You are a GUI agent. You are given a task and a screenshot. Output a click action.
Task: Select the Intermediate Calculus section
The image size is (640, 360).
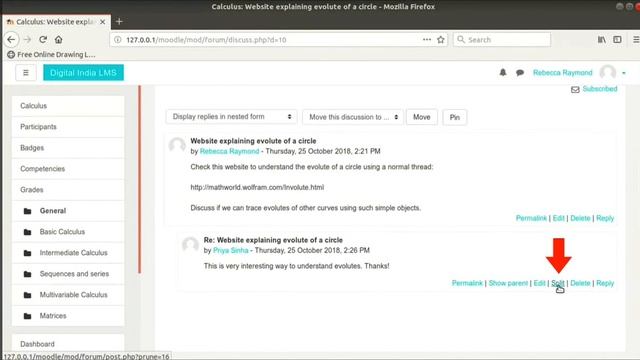73,253
